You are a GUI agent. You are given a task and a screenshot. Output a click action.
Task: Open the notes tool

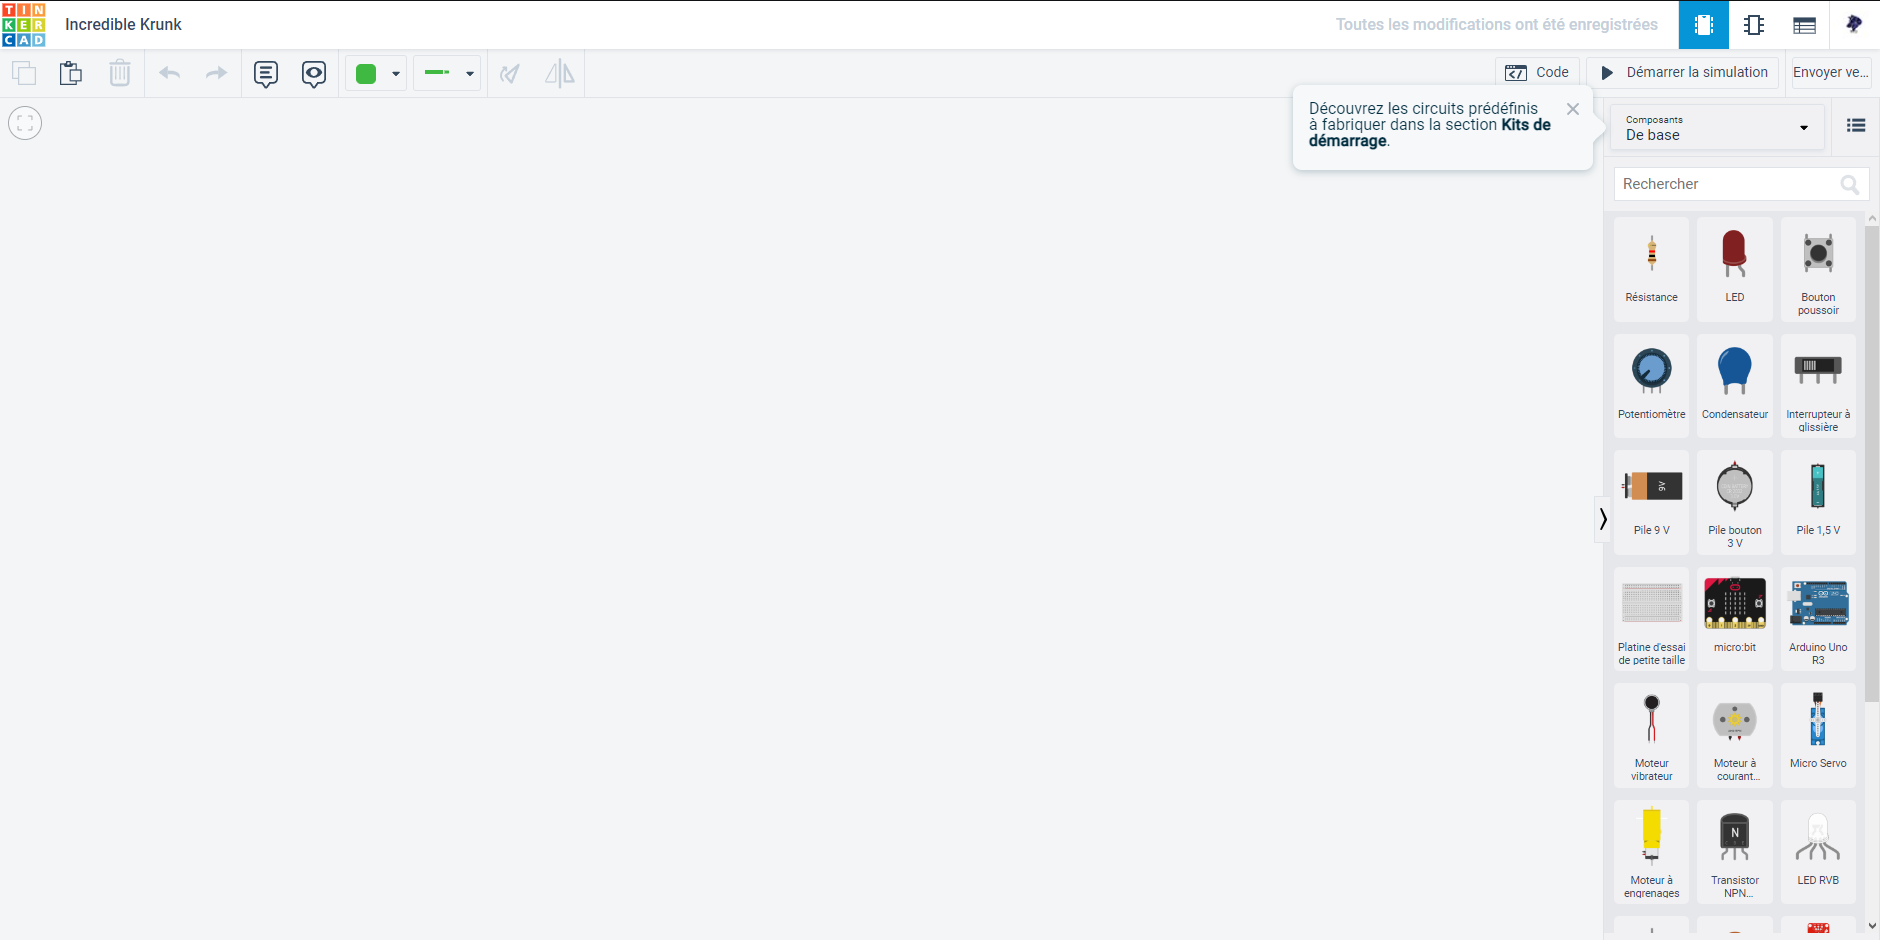coord(266,74)
